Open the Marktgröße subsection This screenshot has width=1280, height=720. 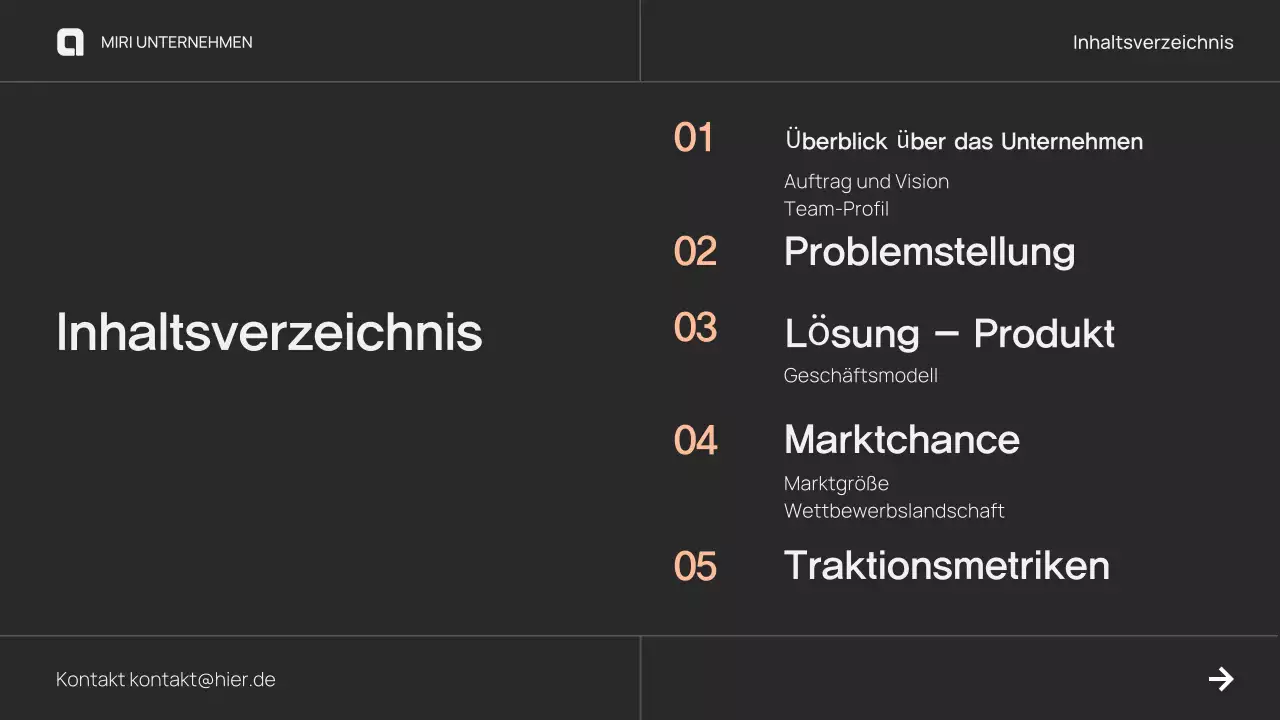click(836, 484)
